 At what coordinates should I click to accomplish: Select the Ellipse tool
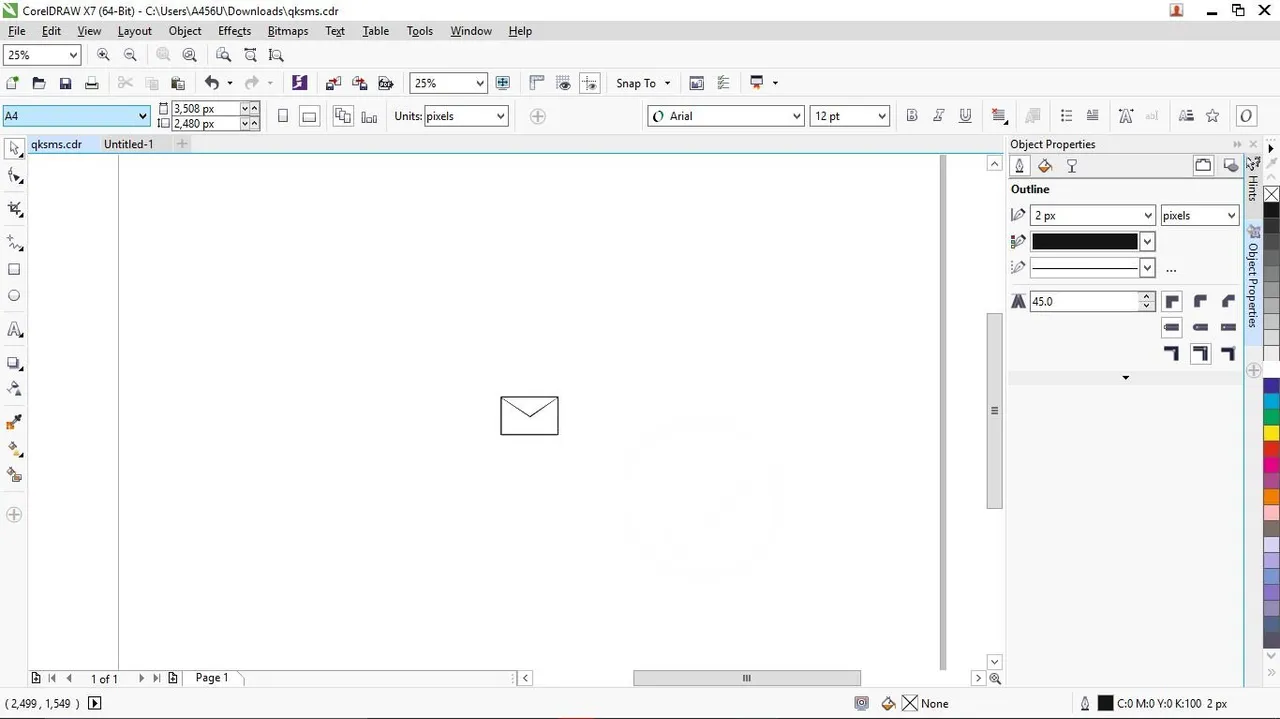(14, 296)
